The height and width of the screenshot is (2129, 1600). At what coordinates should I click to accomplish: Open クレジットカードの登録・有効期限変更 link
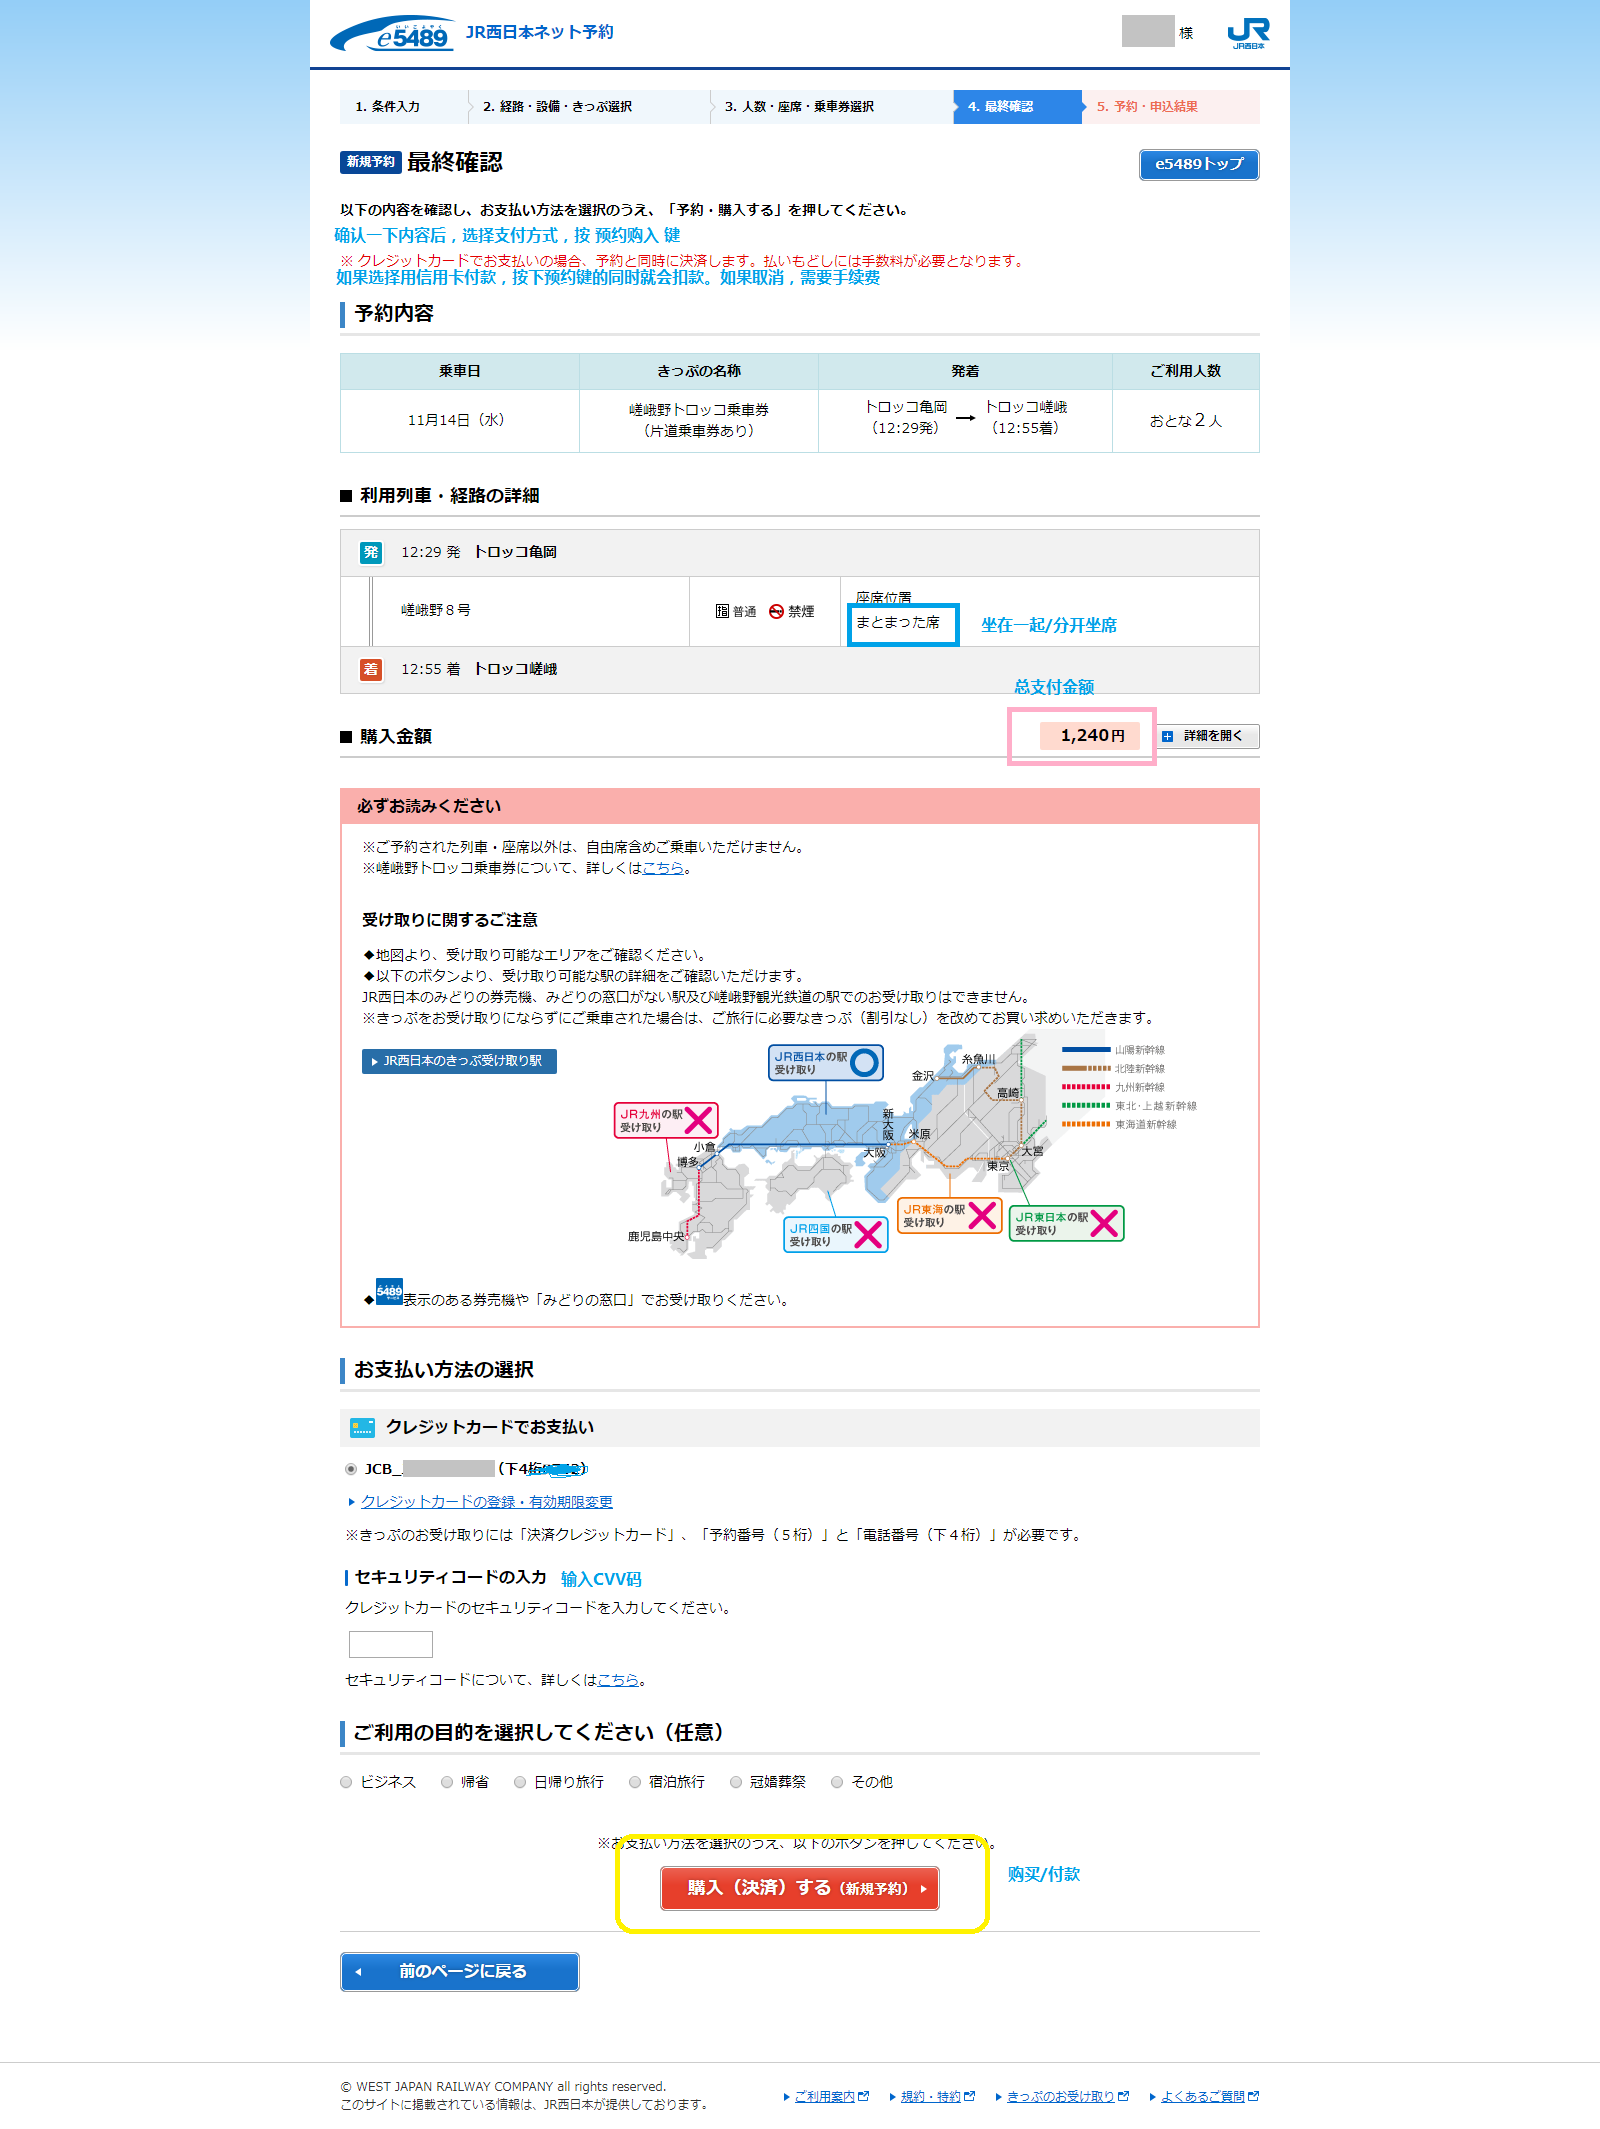[x=486, y=1502]
